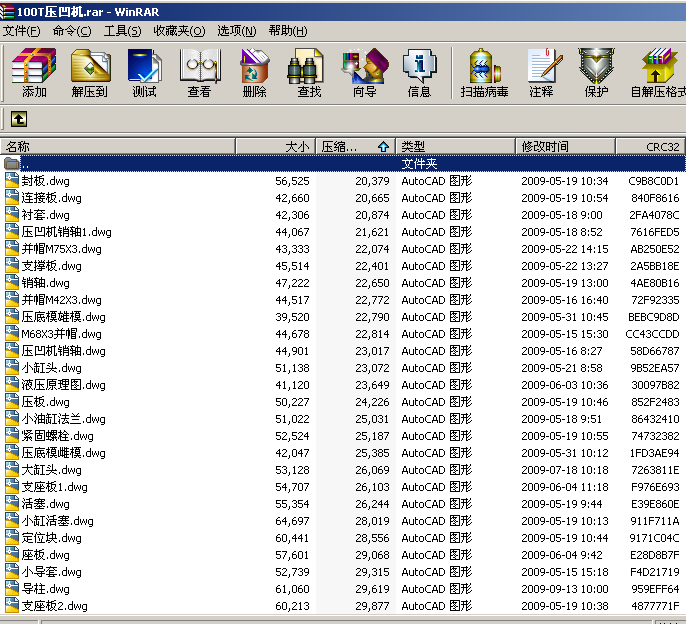Click the file icon of 定位块.dwg

tap(12, 538)
